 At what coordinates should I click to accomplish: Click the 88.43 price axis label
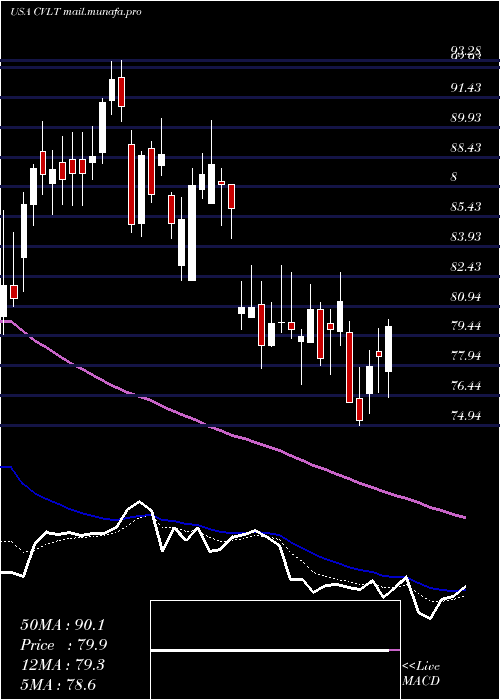(466, 147)
